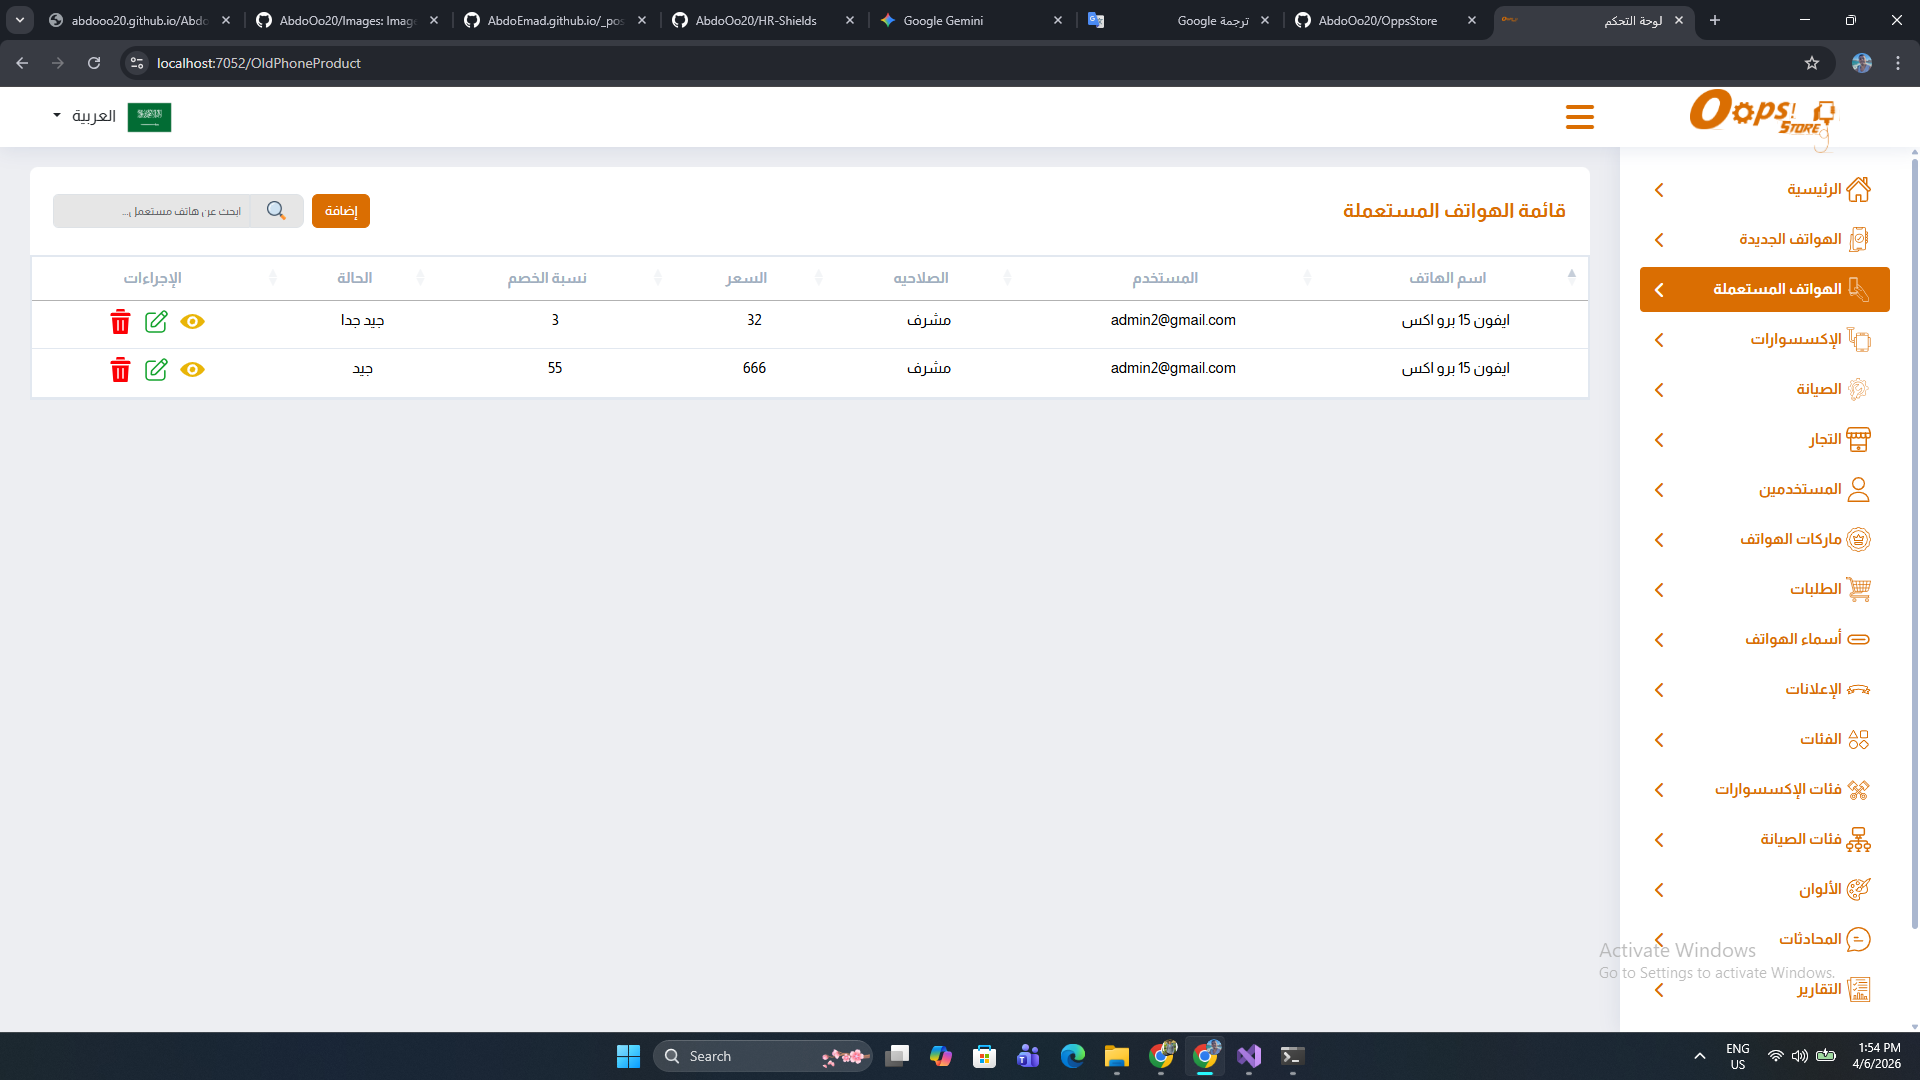View details of first row eye icon

[x=192, y=321]
